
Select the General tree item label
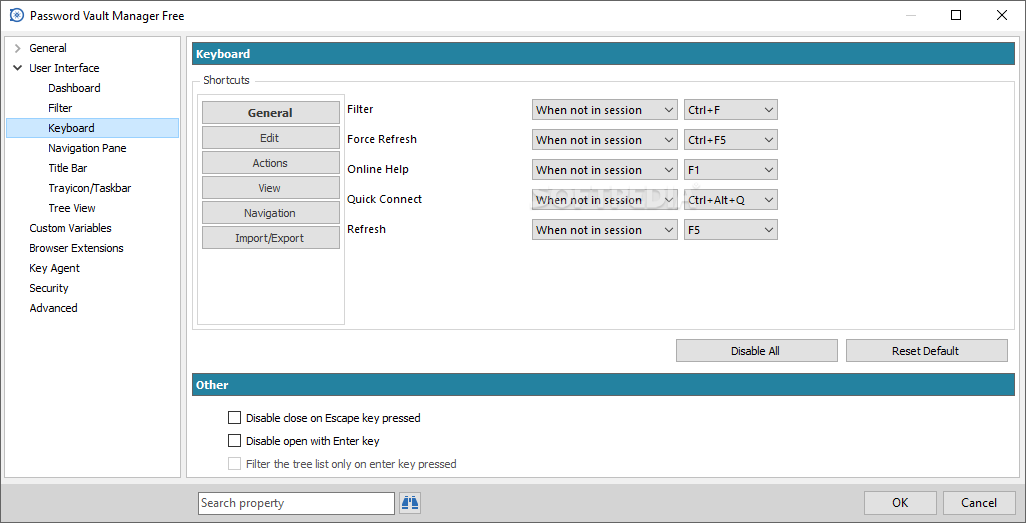point(48,48)
